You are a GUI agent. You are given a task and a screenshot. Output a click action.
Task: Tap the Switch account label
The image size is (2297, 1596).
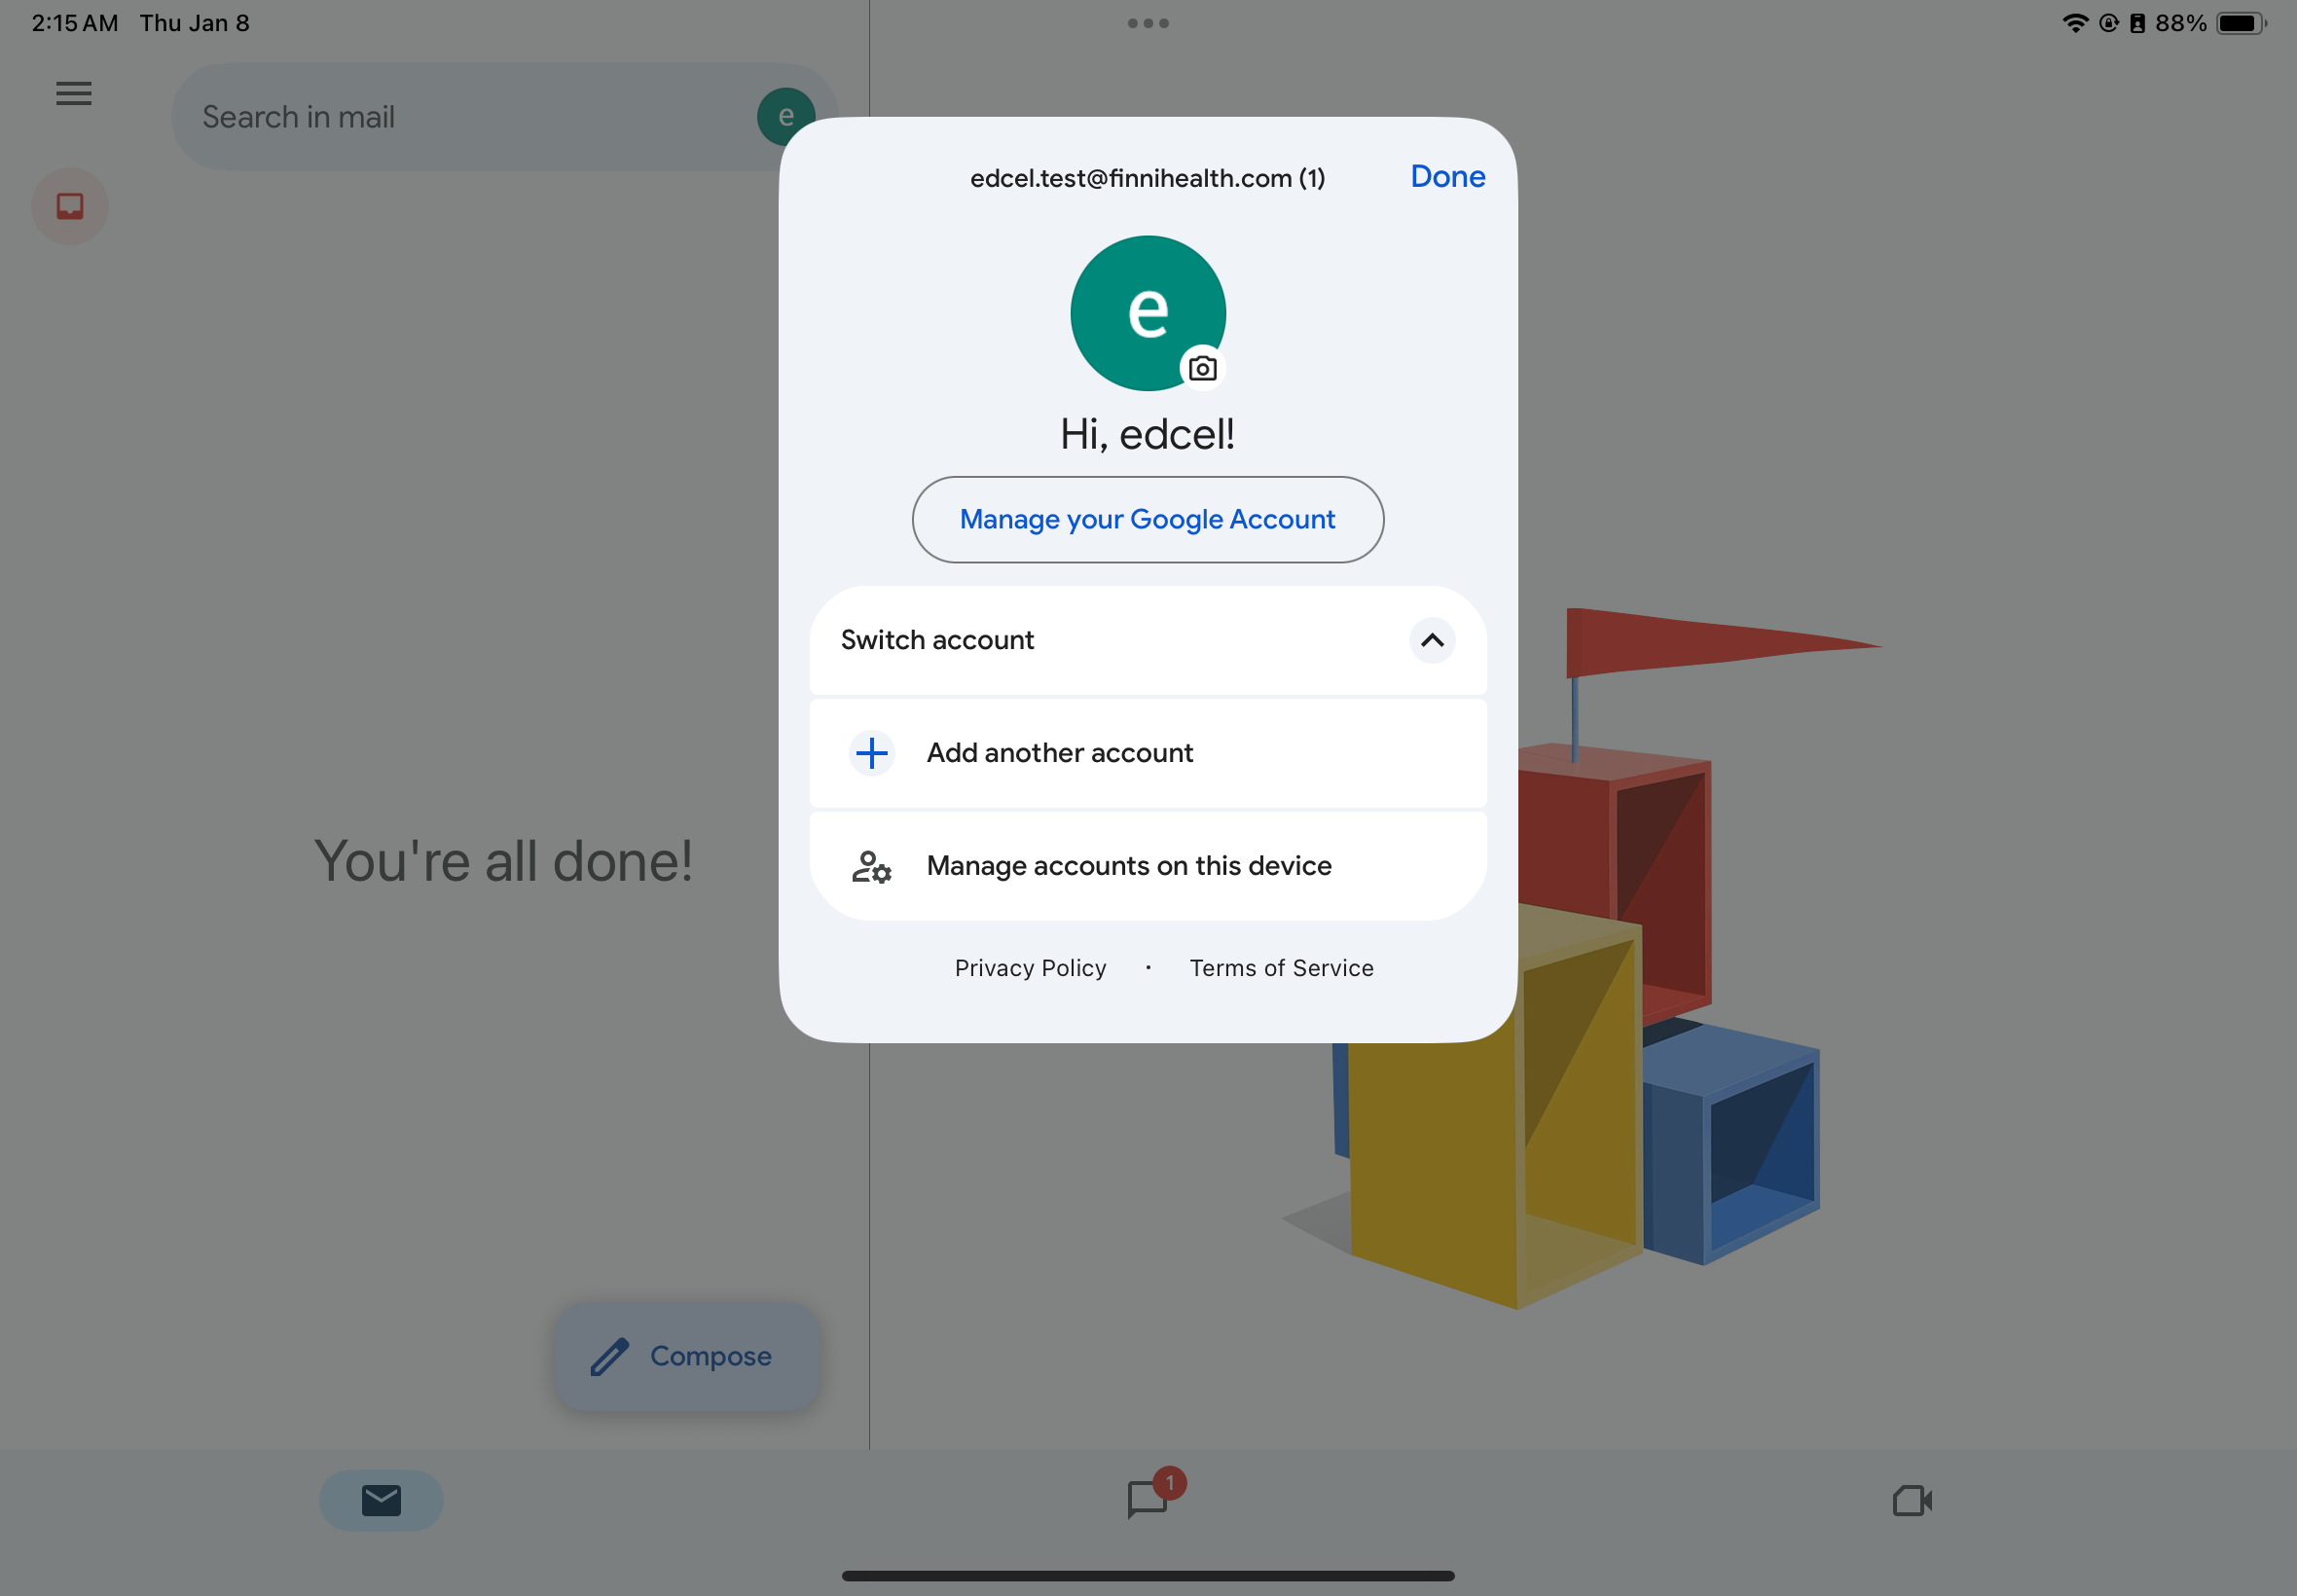[x=937, y=640]
